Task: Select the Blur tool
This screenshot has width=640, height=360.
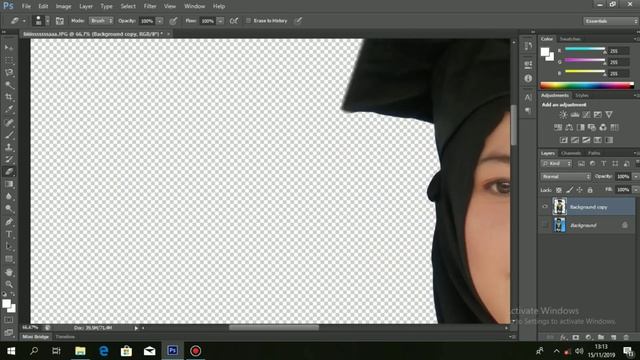Action: pos(9,196)
